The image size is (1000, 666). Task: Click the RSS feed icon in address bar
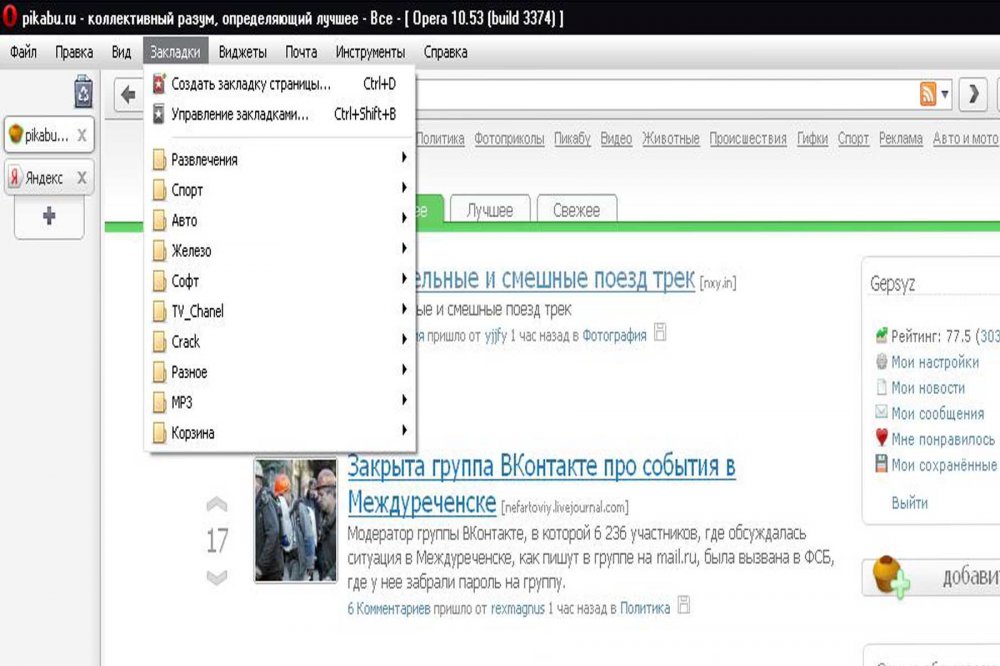pyautogui.click(x=927, y=94)
